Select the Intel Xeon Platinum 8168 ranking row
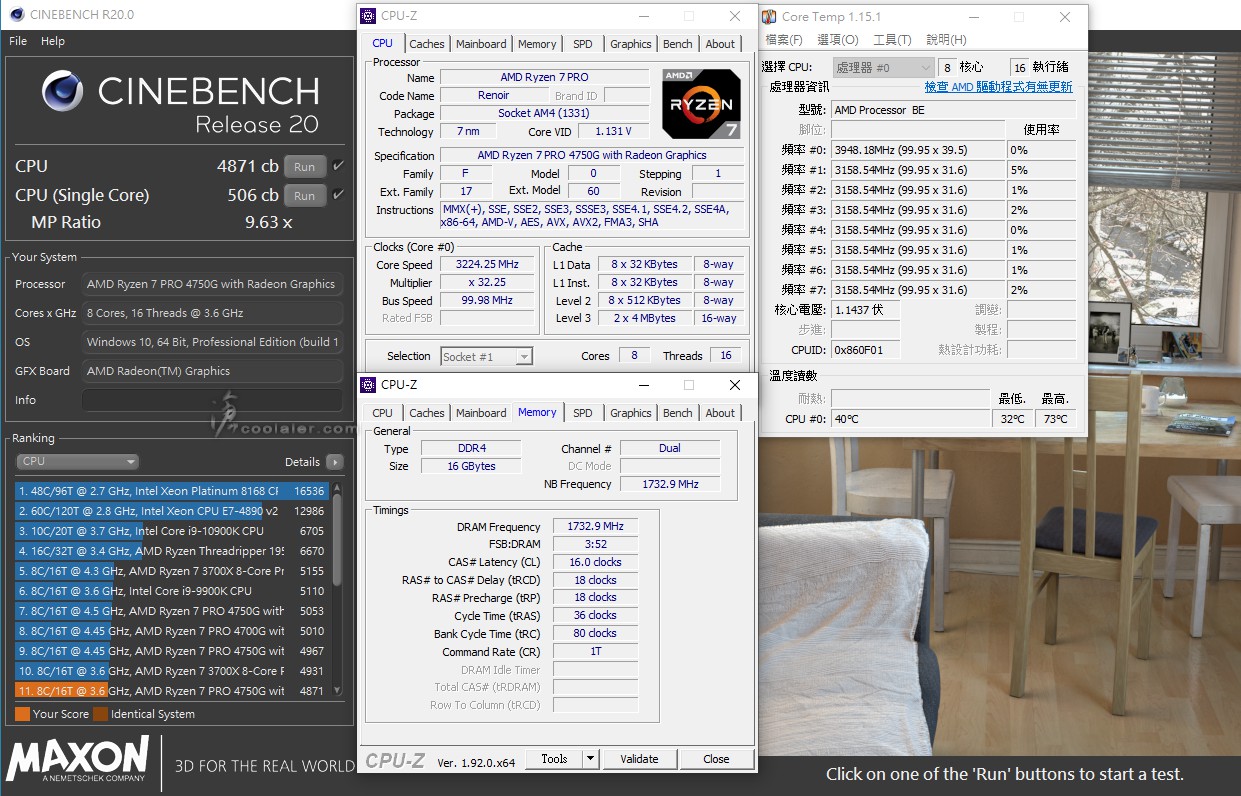The width and height of the screenshot is (1241, 796). tap(171, 491)
